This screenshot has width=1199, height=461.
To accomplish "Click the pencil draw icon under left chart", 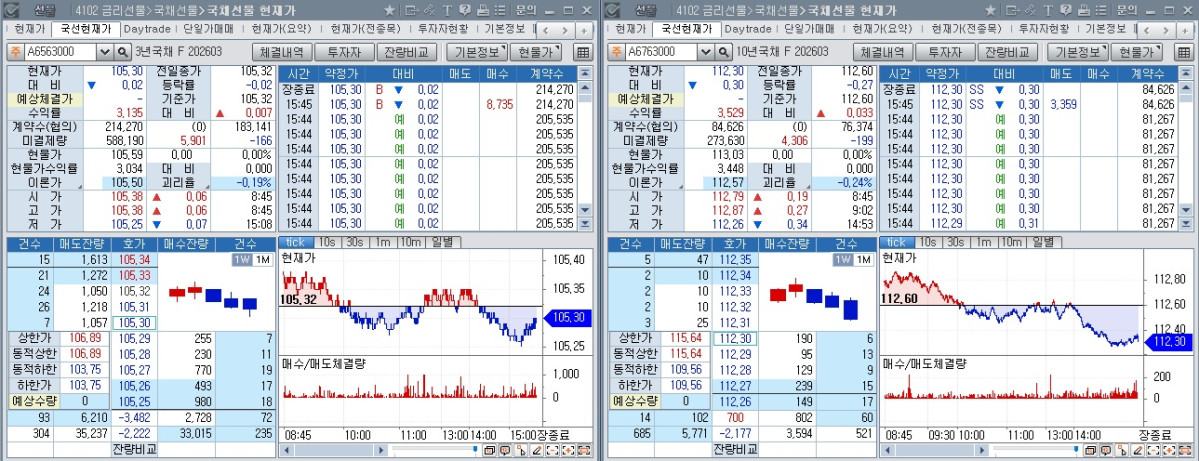I will click(537, 450).
